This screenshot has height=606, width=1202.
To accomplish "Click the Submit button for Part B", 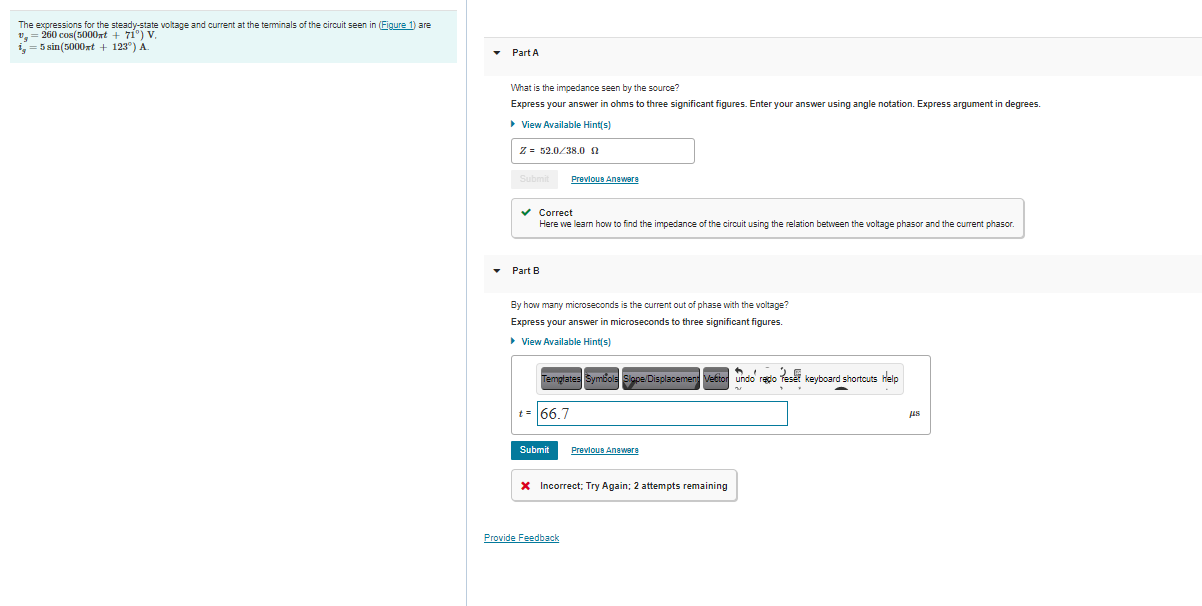I will pos(534,450).
